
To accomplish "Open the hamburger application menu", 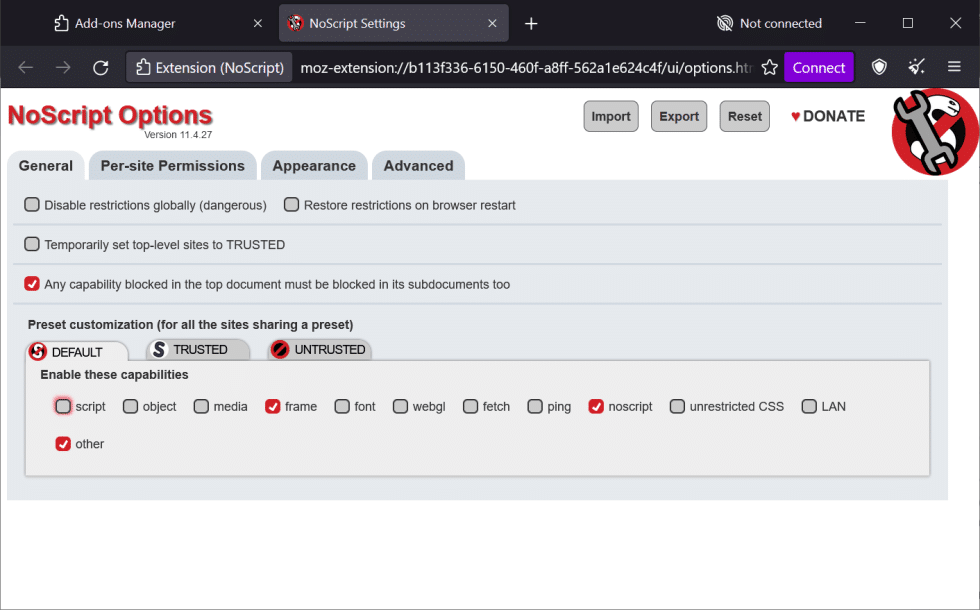I will click(x=954, y=66).
